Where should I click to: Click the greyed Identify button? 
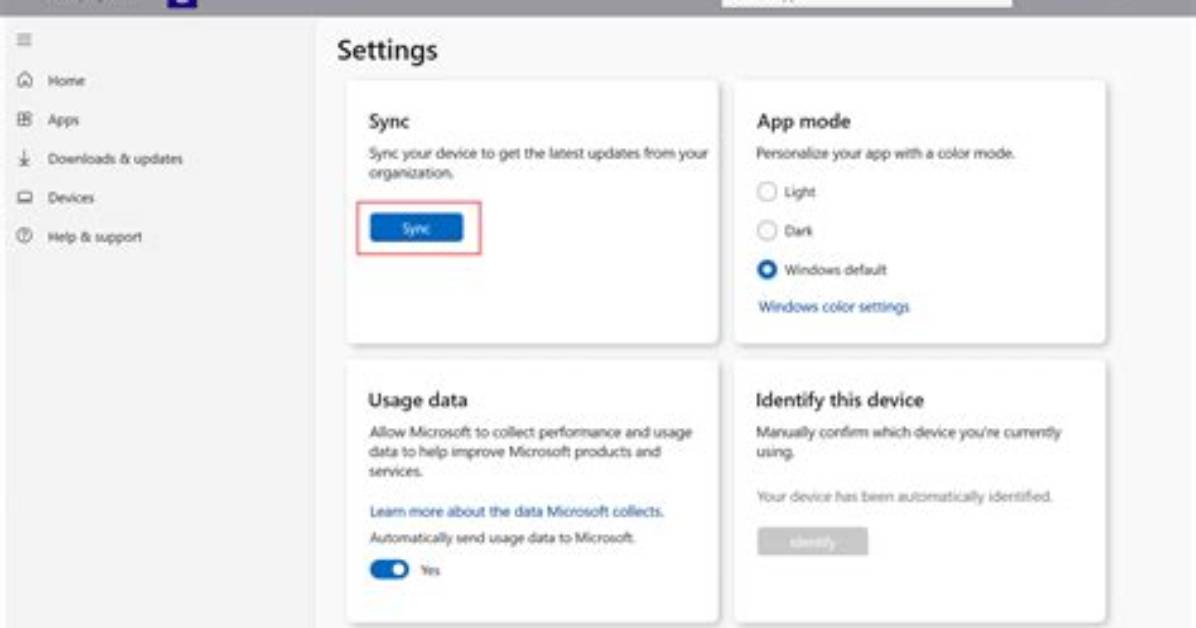click(812, 541)
